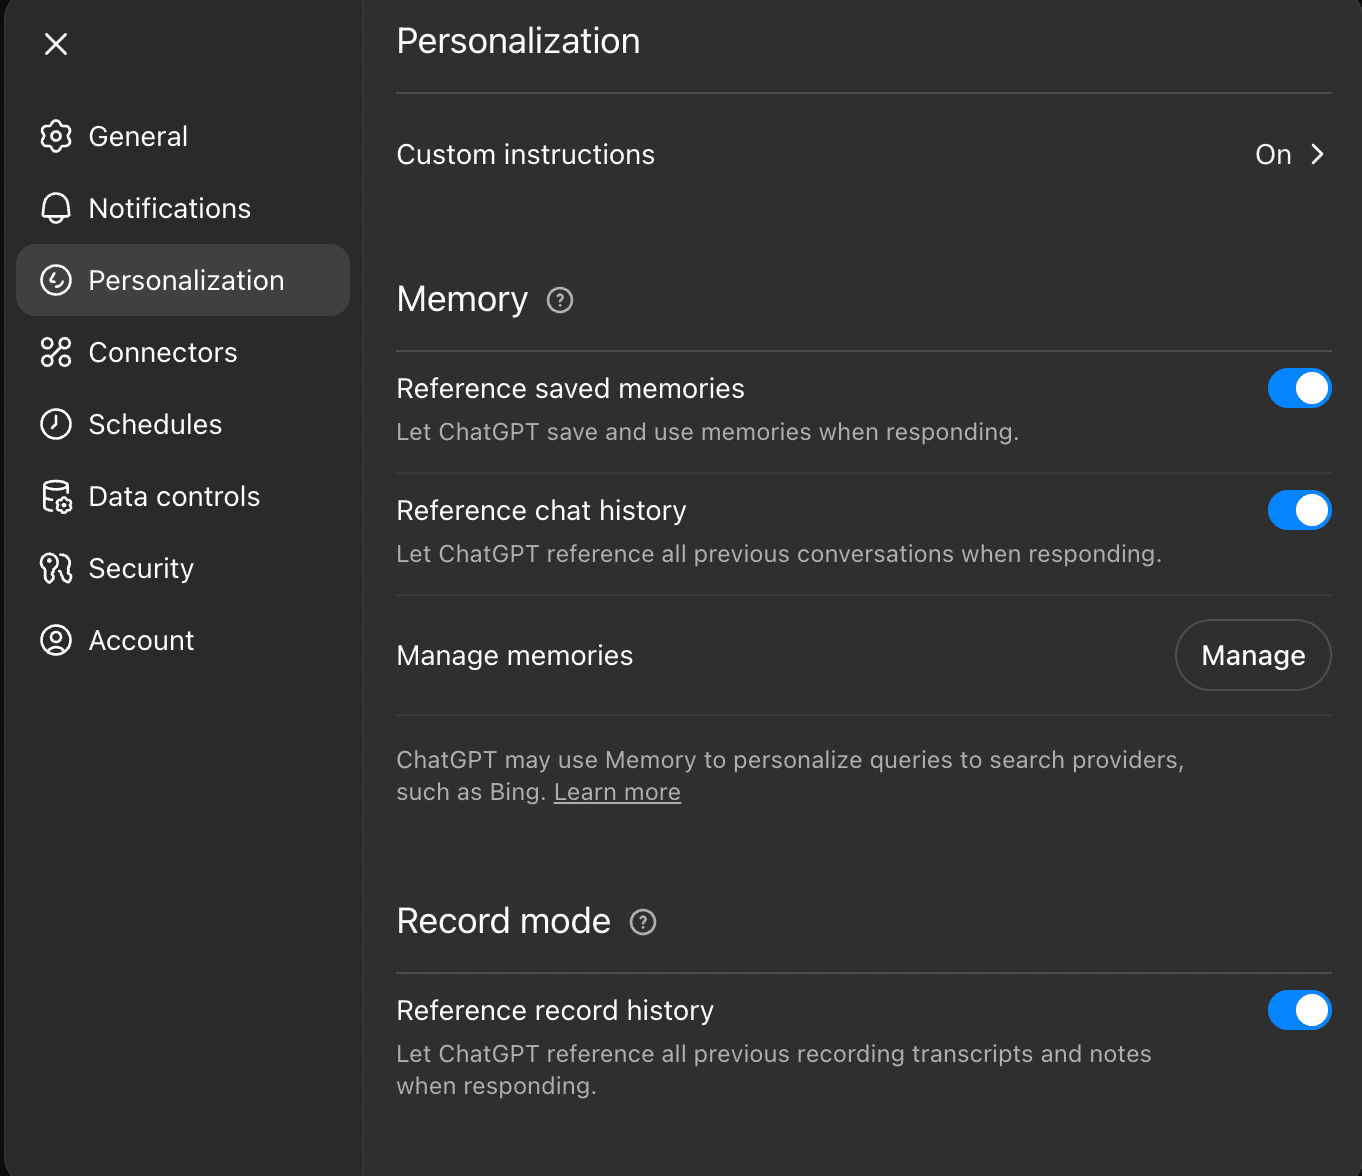This screenshot has width=1362, height=1176.
Task: Click the Data controls database icon
Action: [x=56, y=496]
